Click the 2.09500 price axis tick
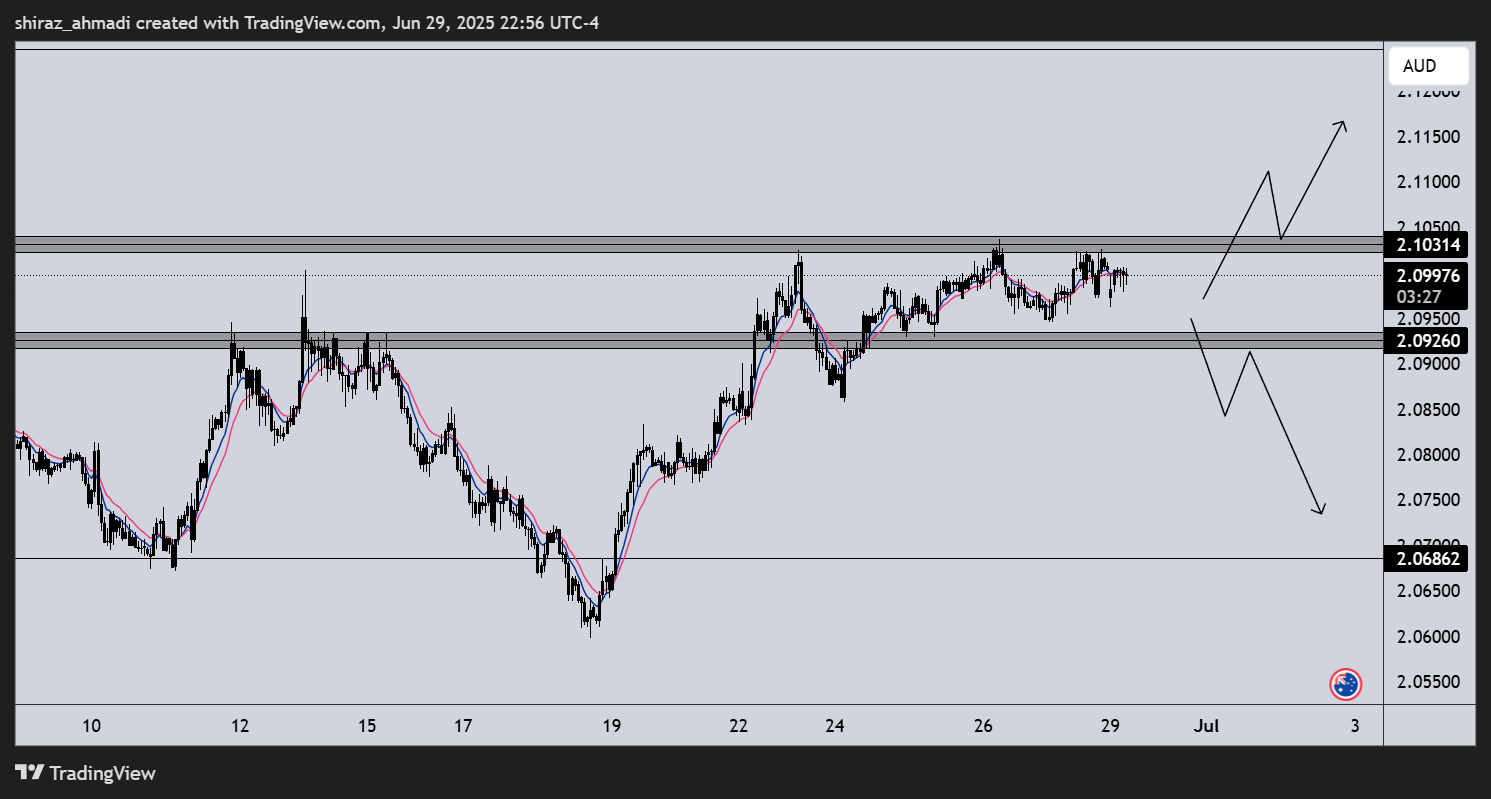This screenshot has width=1491, height=799. [1430, 319]
